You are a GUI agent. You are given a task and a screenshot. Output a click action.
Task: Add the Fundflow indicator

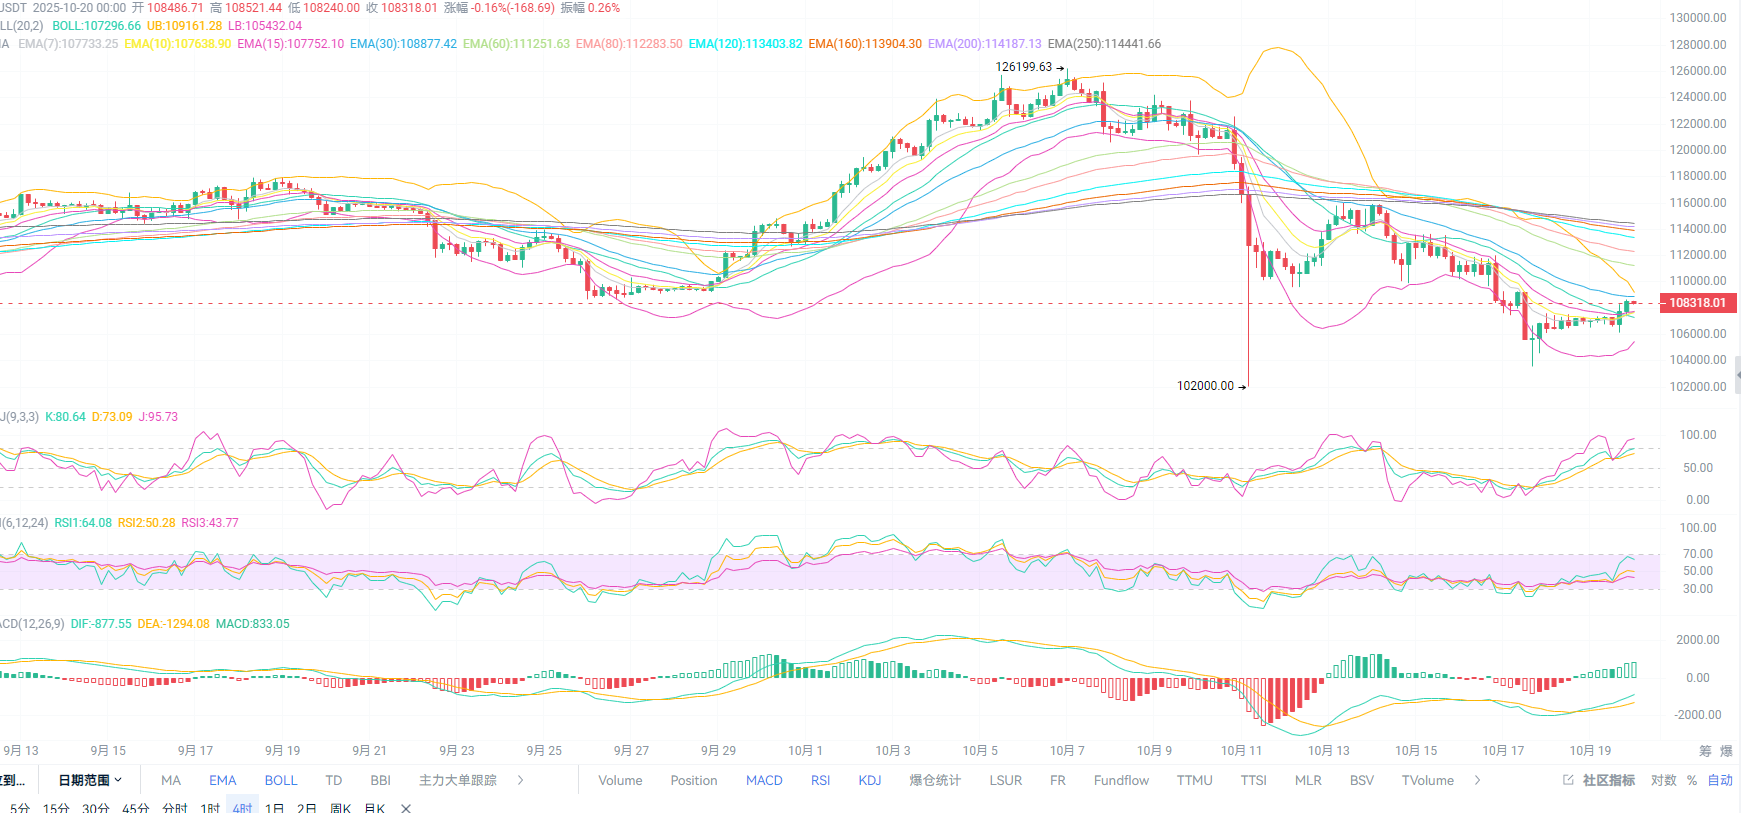click(x=1121, y=780)
